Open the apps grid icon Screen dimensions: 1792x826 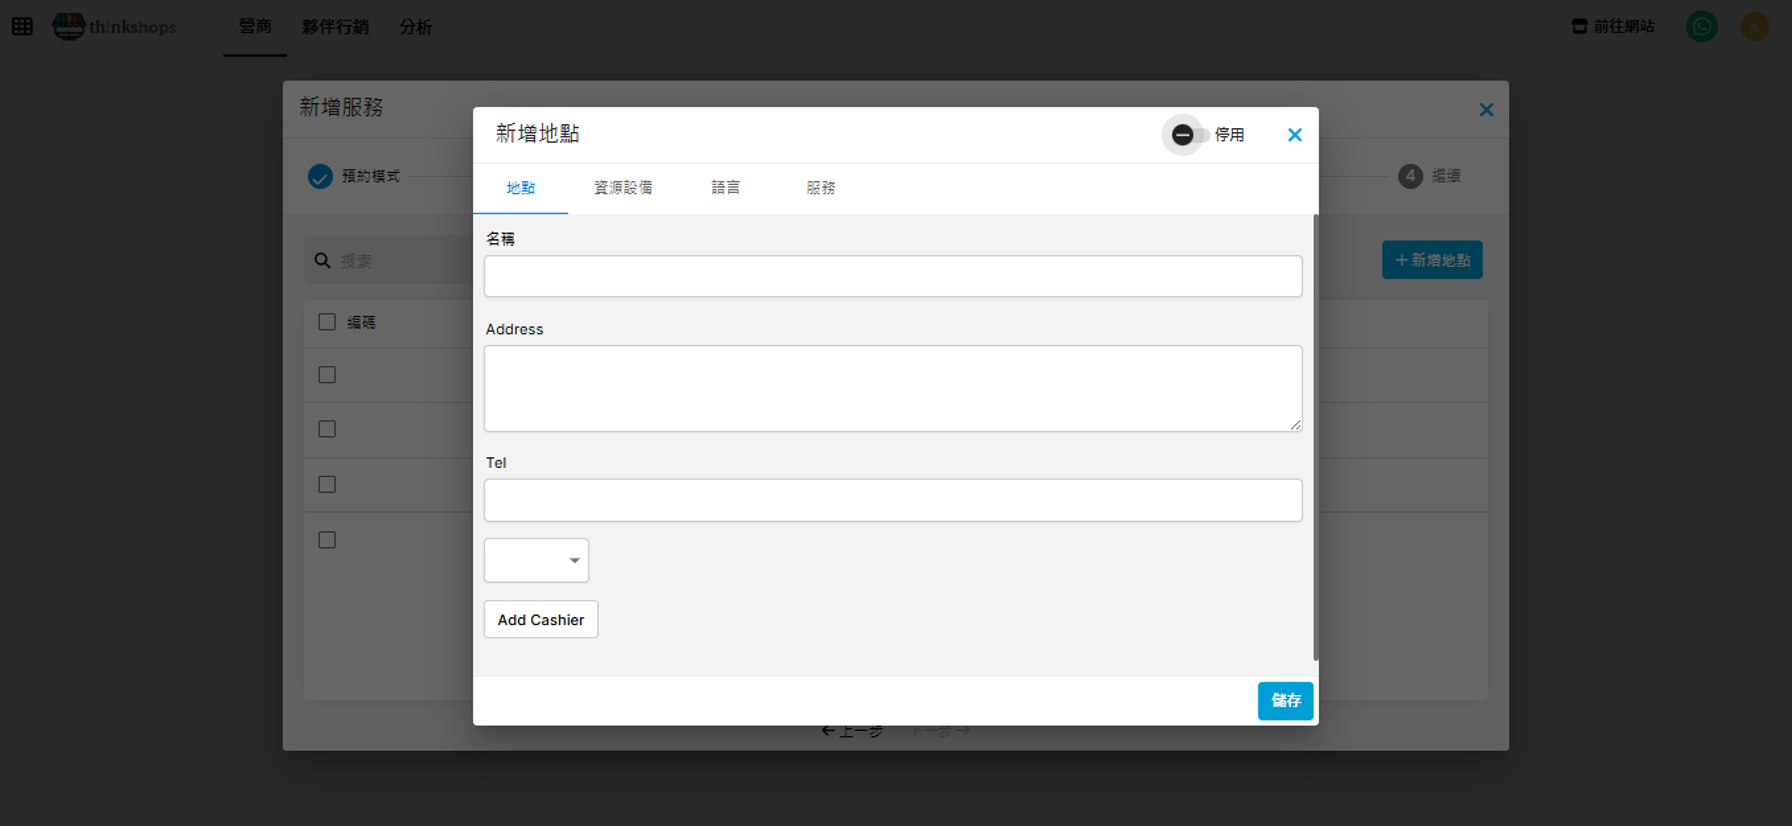pos(22,26)
